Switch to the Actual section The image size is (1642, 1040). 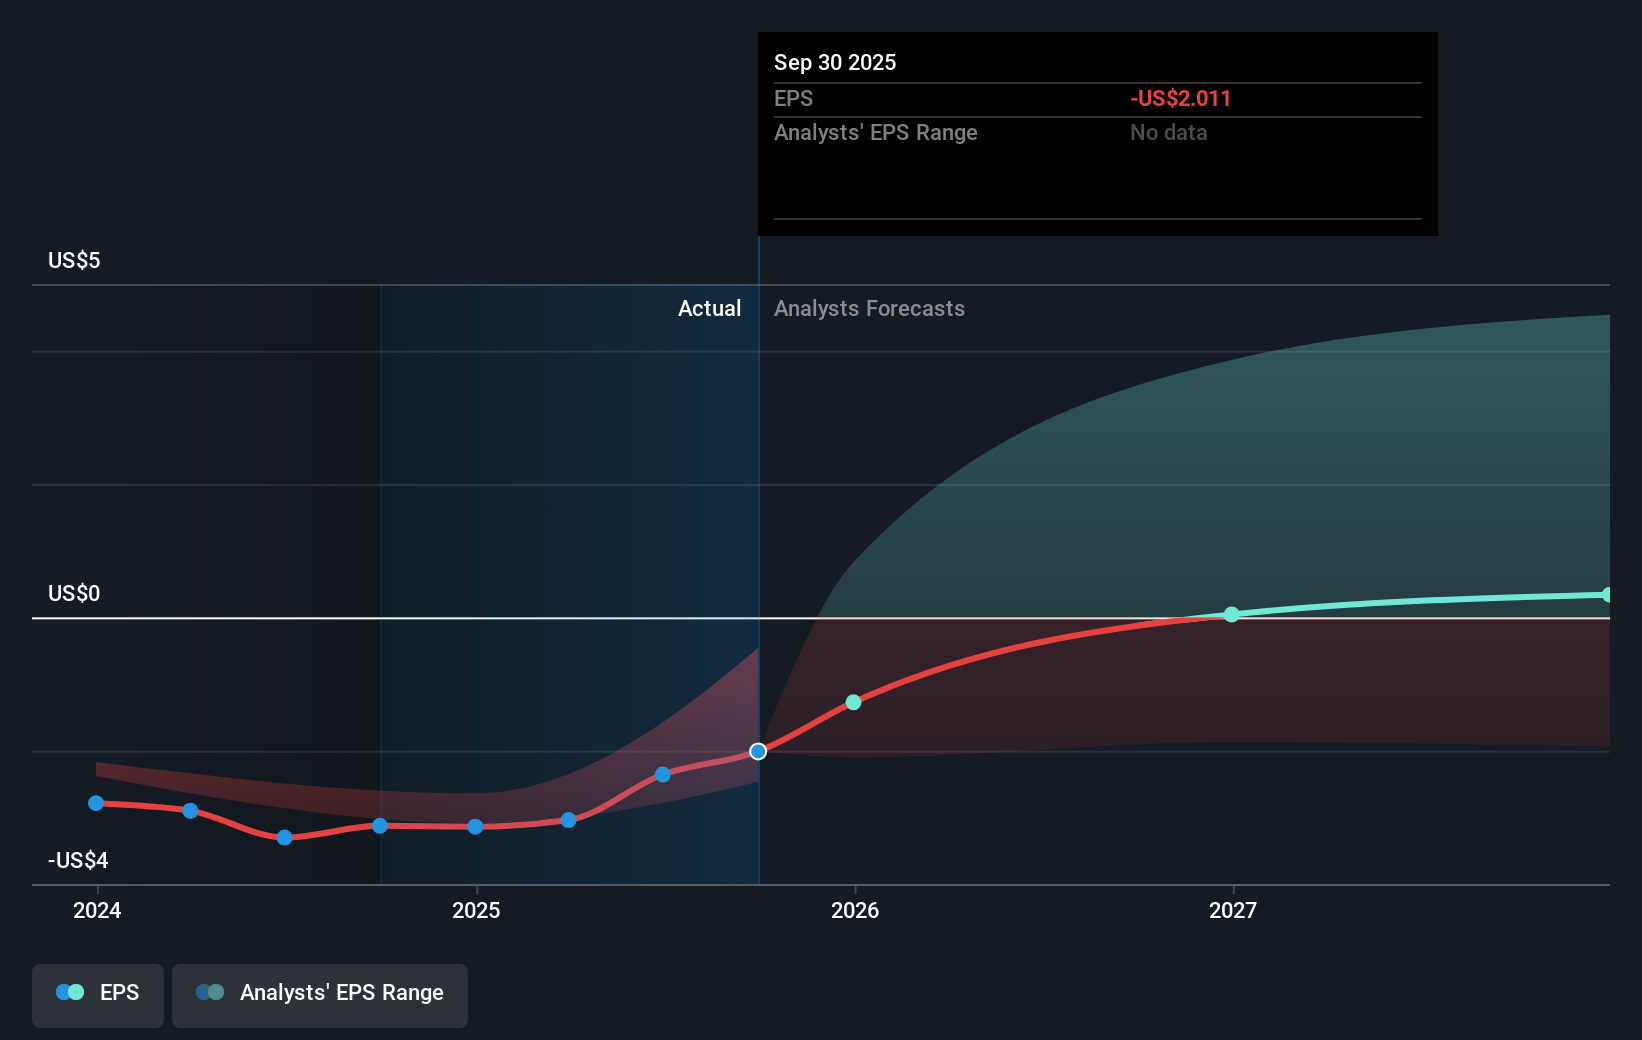click(x=710, y=308)
